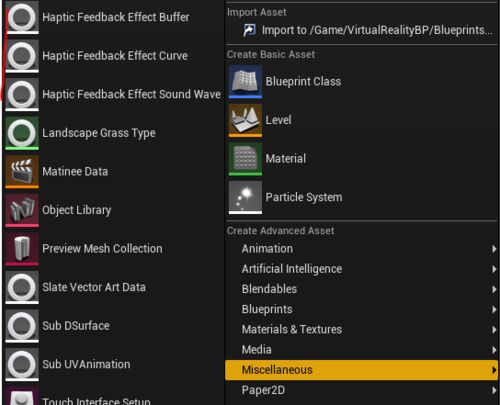Click the Preview Mesh Collection icon
Viewport: 500px width, 405px height.
point(22,249)
